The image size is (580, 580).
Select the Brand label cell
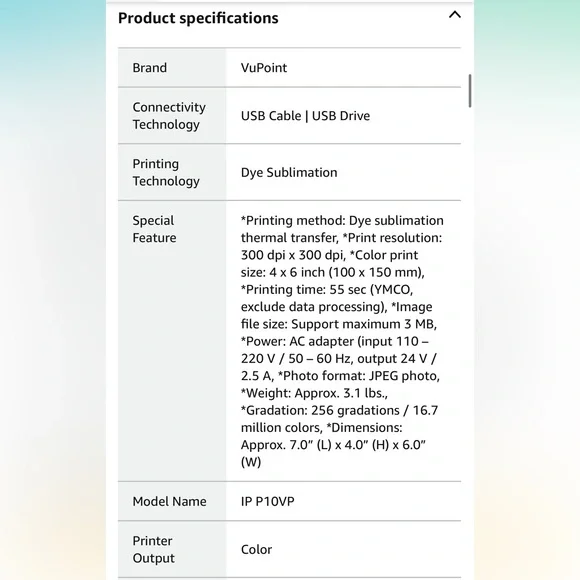pyautogui.click(x=172, y=68)
